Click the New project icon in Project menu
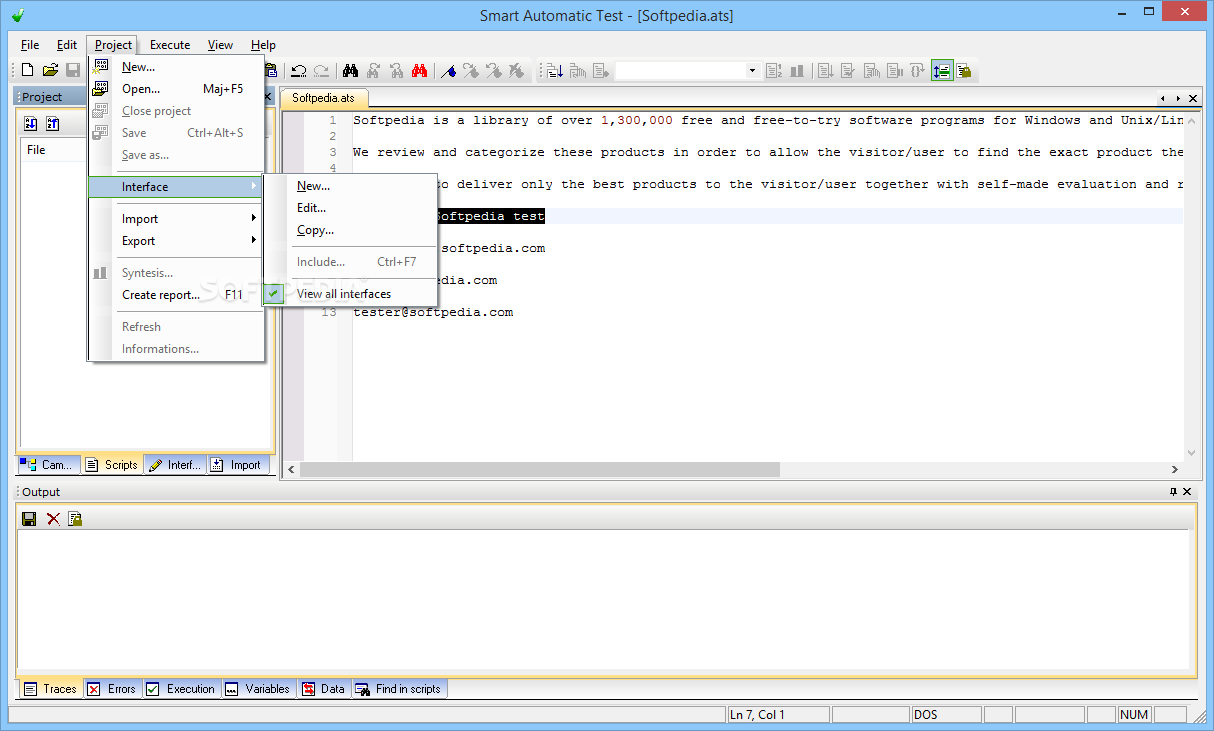The image size is (1214, 731). tap(100, 67)
